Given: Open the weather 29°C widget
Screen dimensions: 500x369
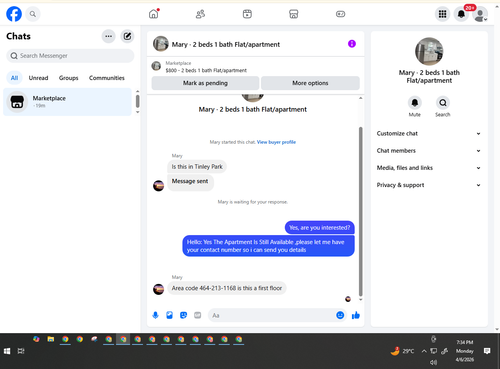Looking at the screenshot, I should coord(403,351).
